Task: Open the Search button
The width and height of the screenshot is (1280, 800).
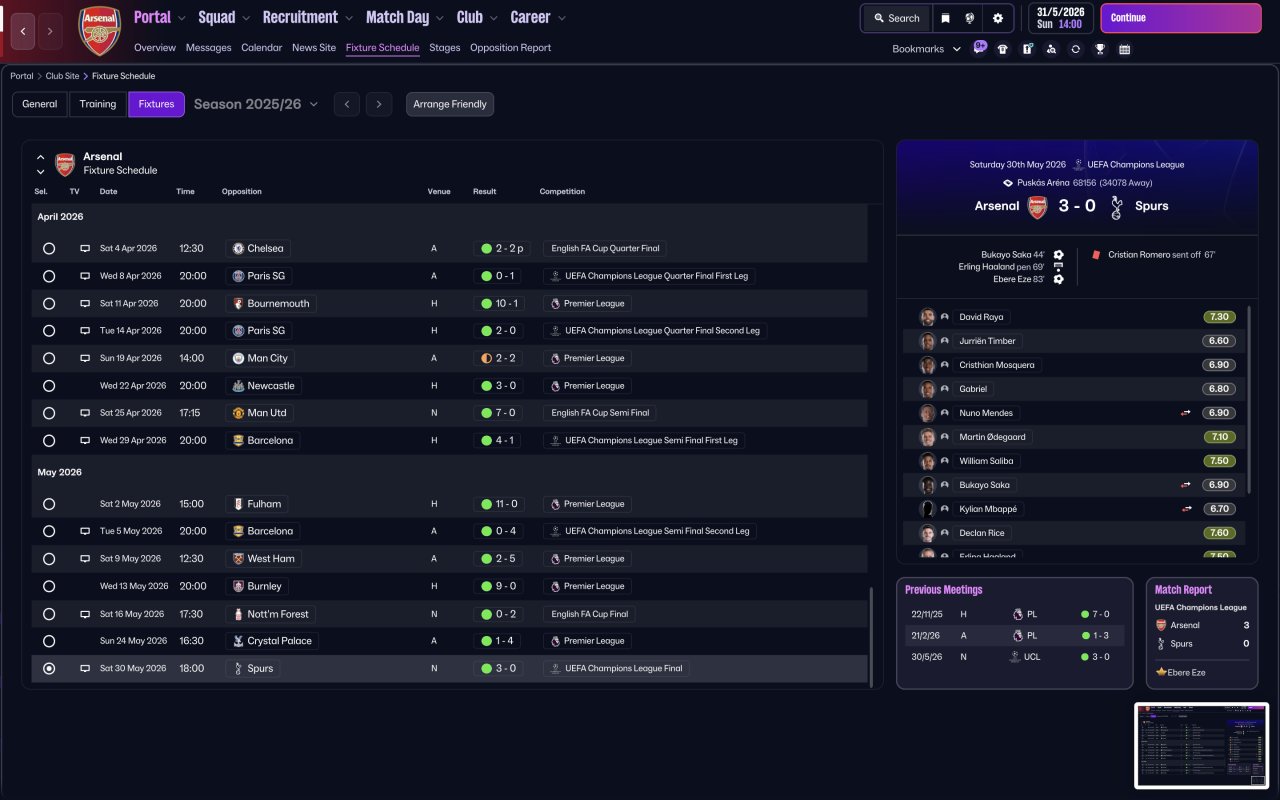Action: [896, 18]
